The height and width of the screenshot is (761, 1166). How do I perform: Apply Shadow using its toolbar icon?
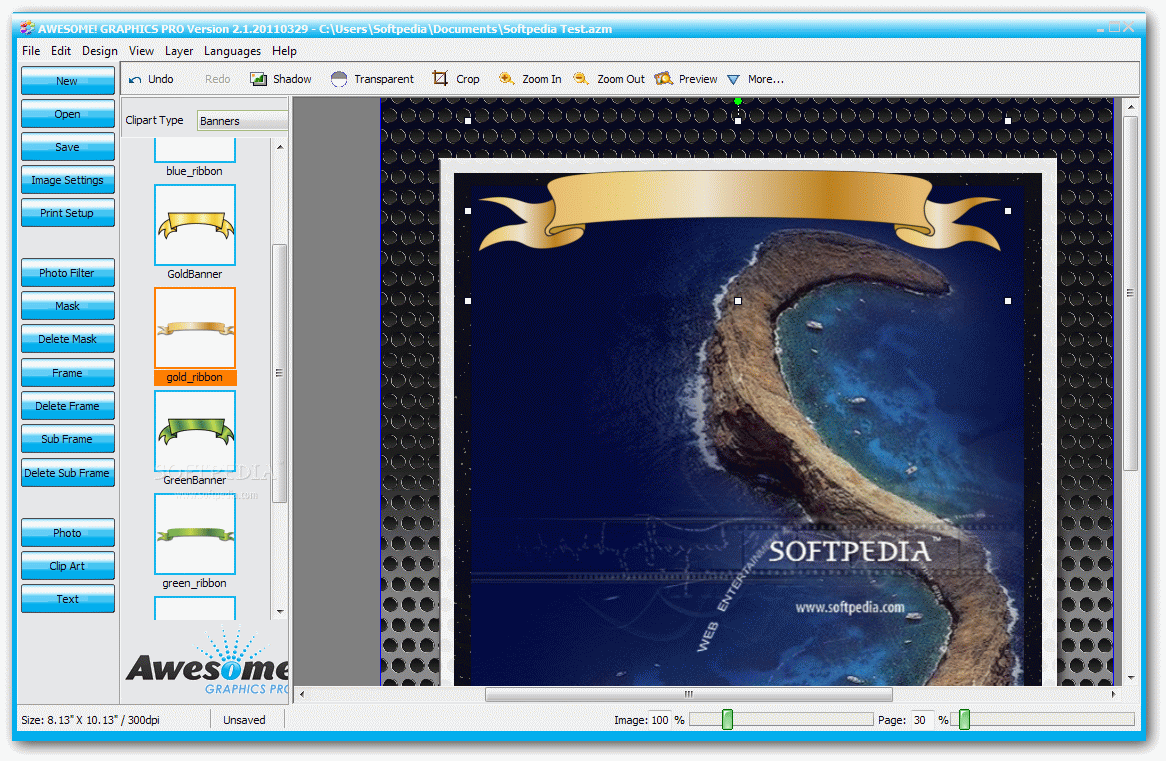point(258,79)
